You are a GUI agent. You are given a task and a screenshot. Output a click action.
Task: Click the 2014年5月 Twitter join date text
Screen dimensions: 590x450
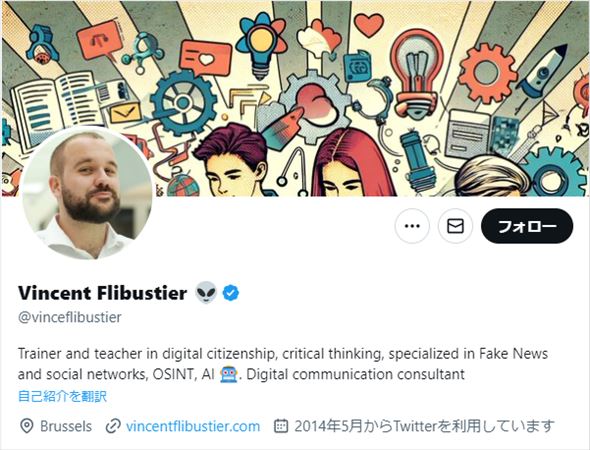click(x=424, y=426)
